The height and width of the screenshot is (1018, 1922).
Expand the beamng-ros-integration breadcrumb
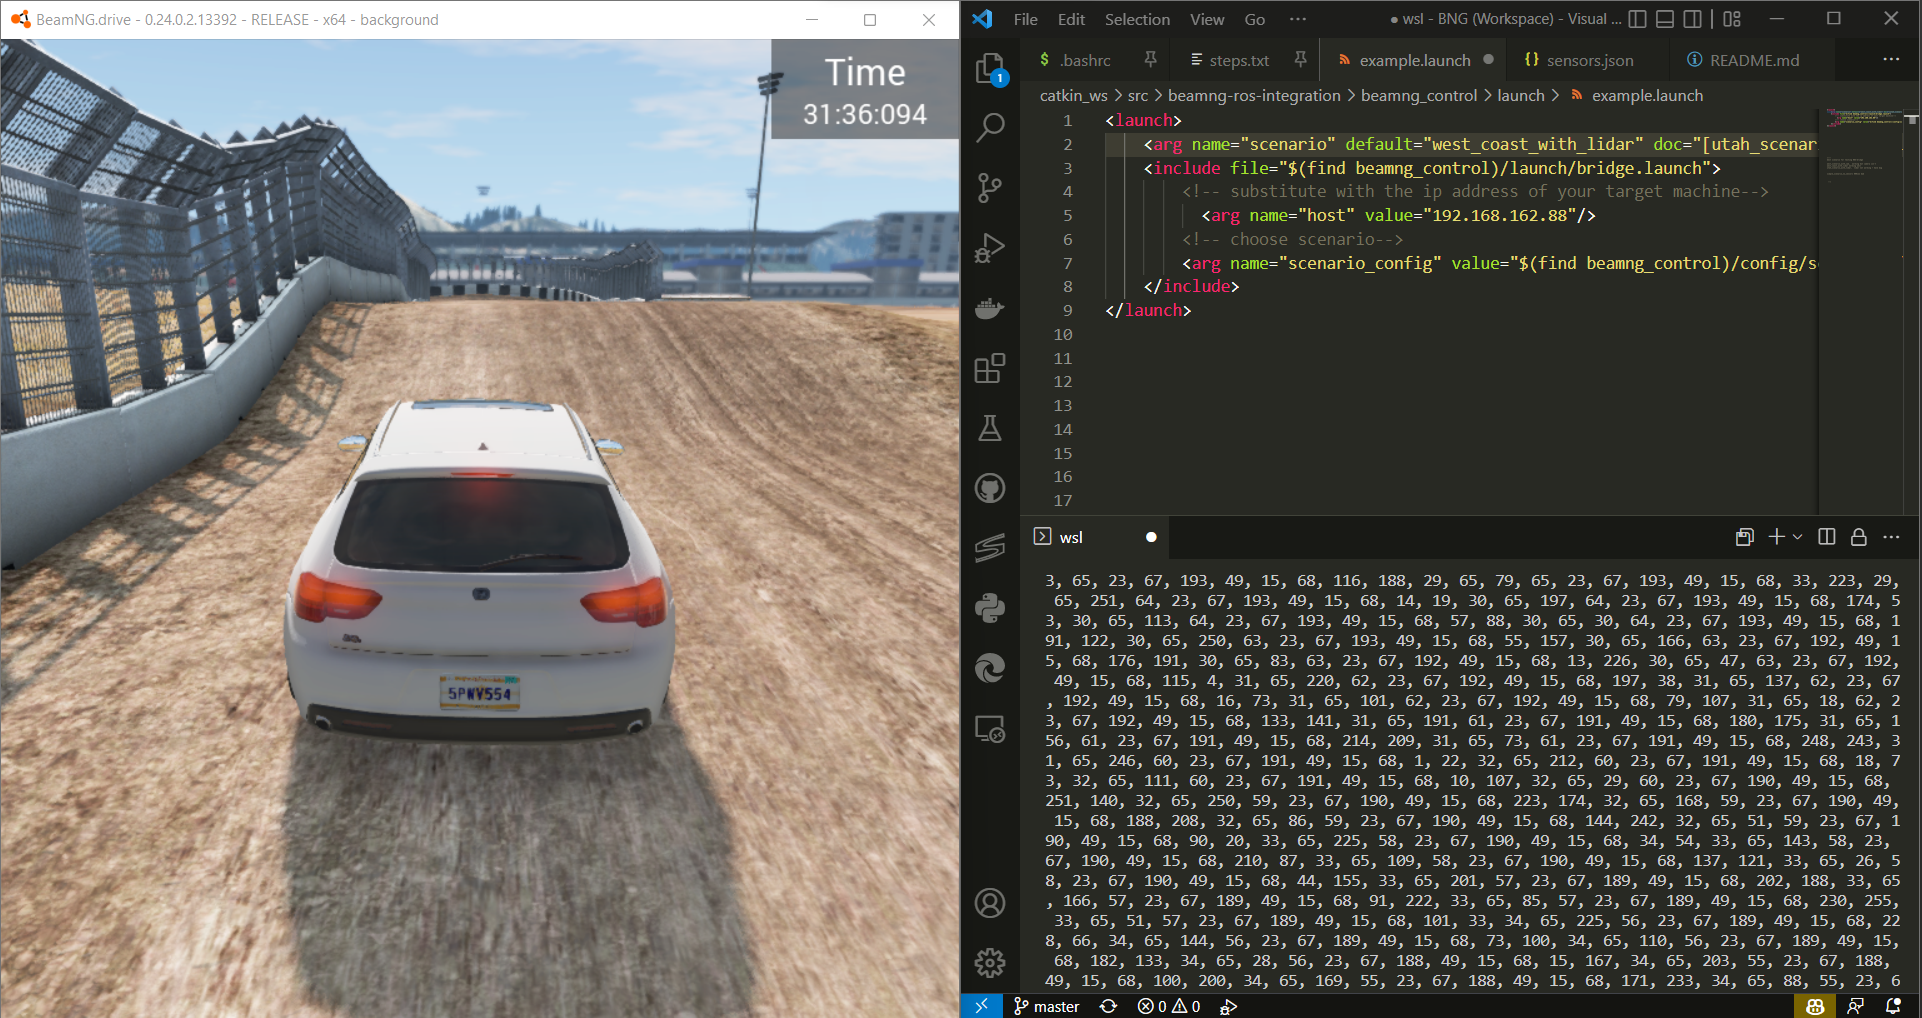coord(1254,95)
